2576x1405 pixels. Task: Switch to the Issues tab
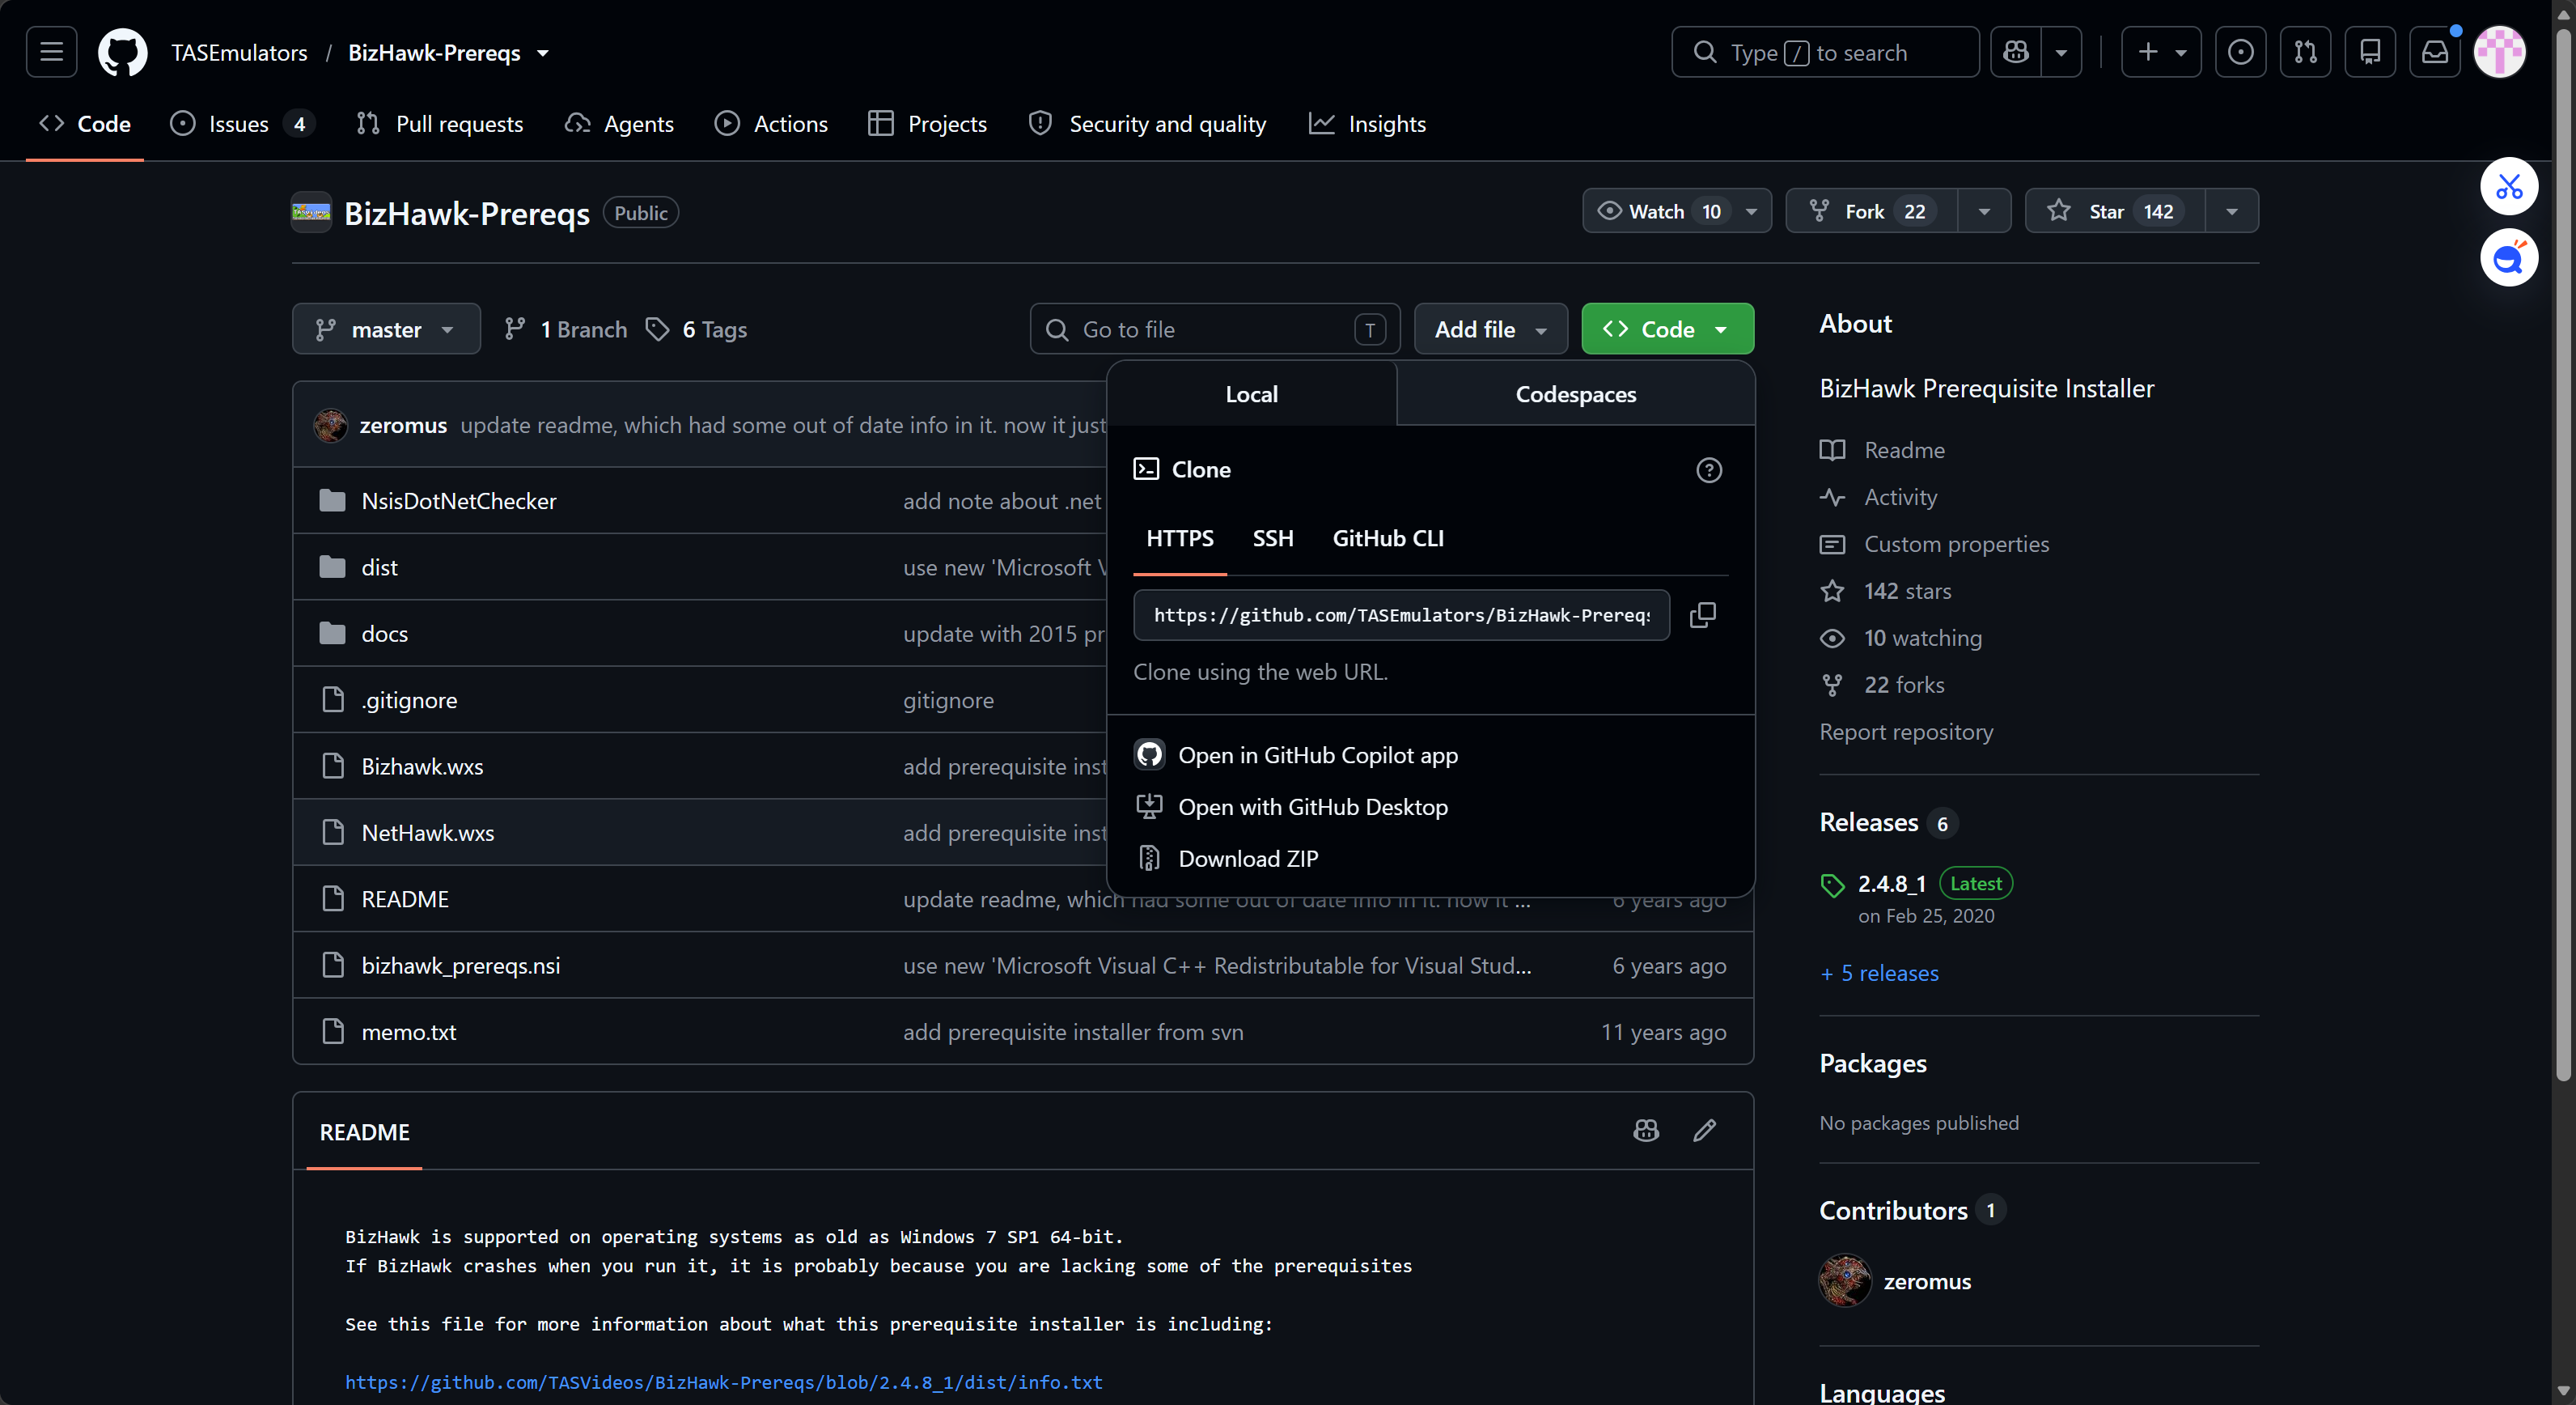coord(242,124)
